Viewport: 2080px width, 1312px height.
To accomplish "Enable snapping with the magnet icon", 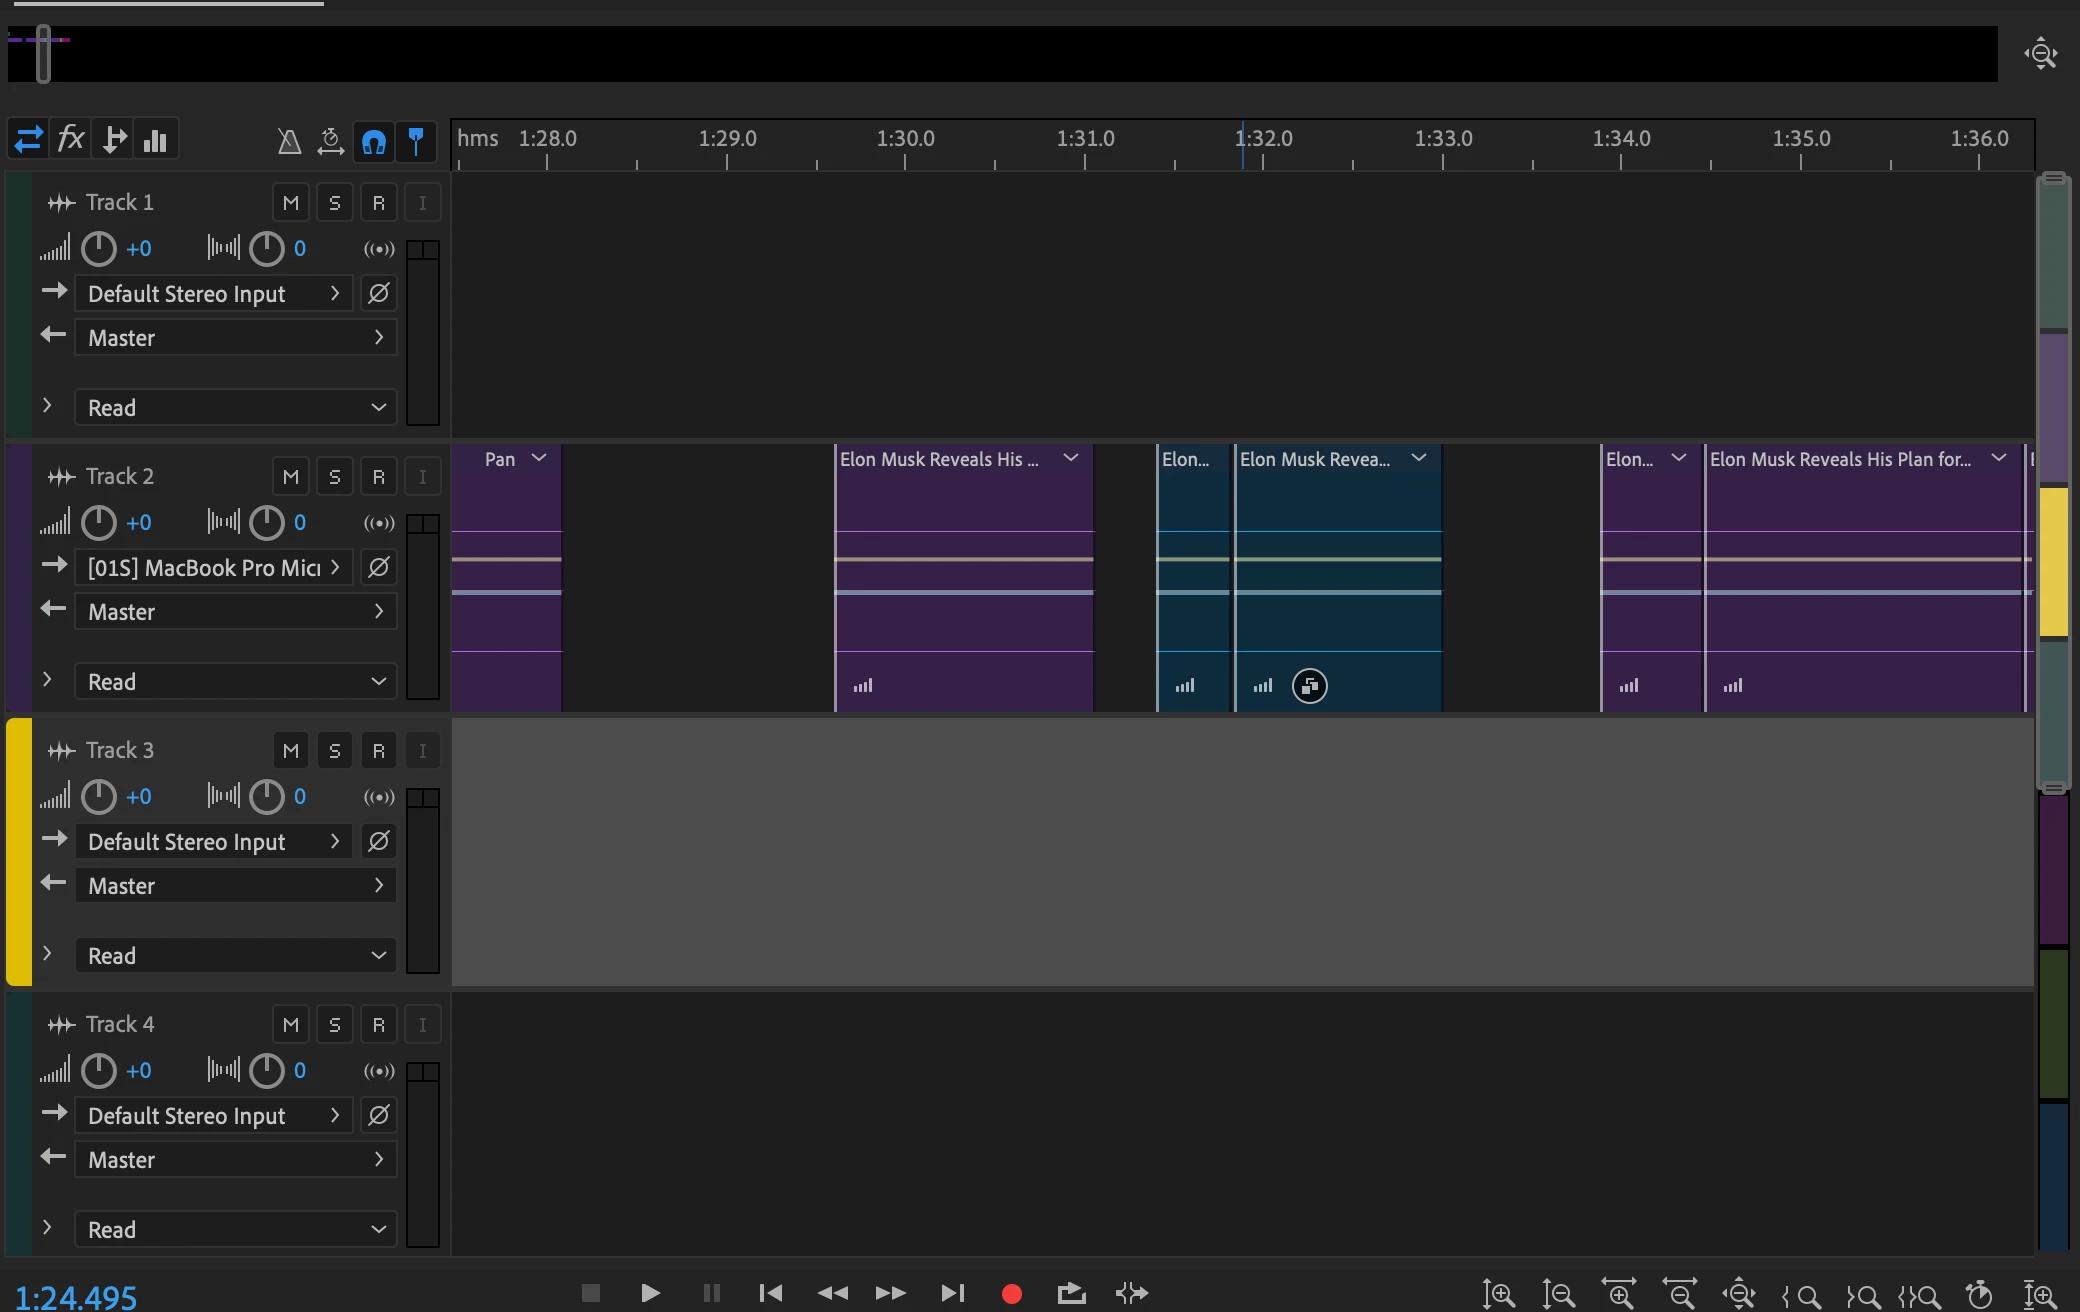I will 374,141.
